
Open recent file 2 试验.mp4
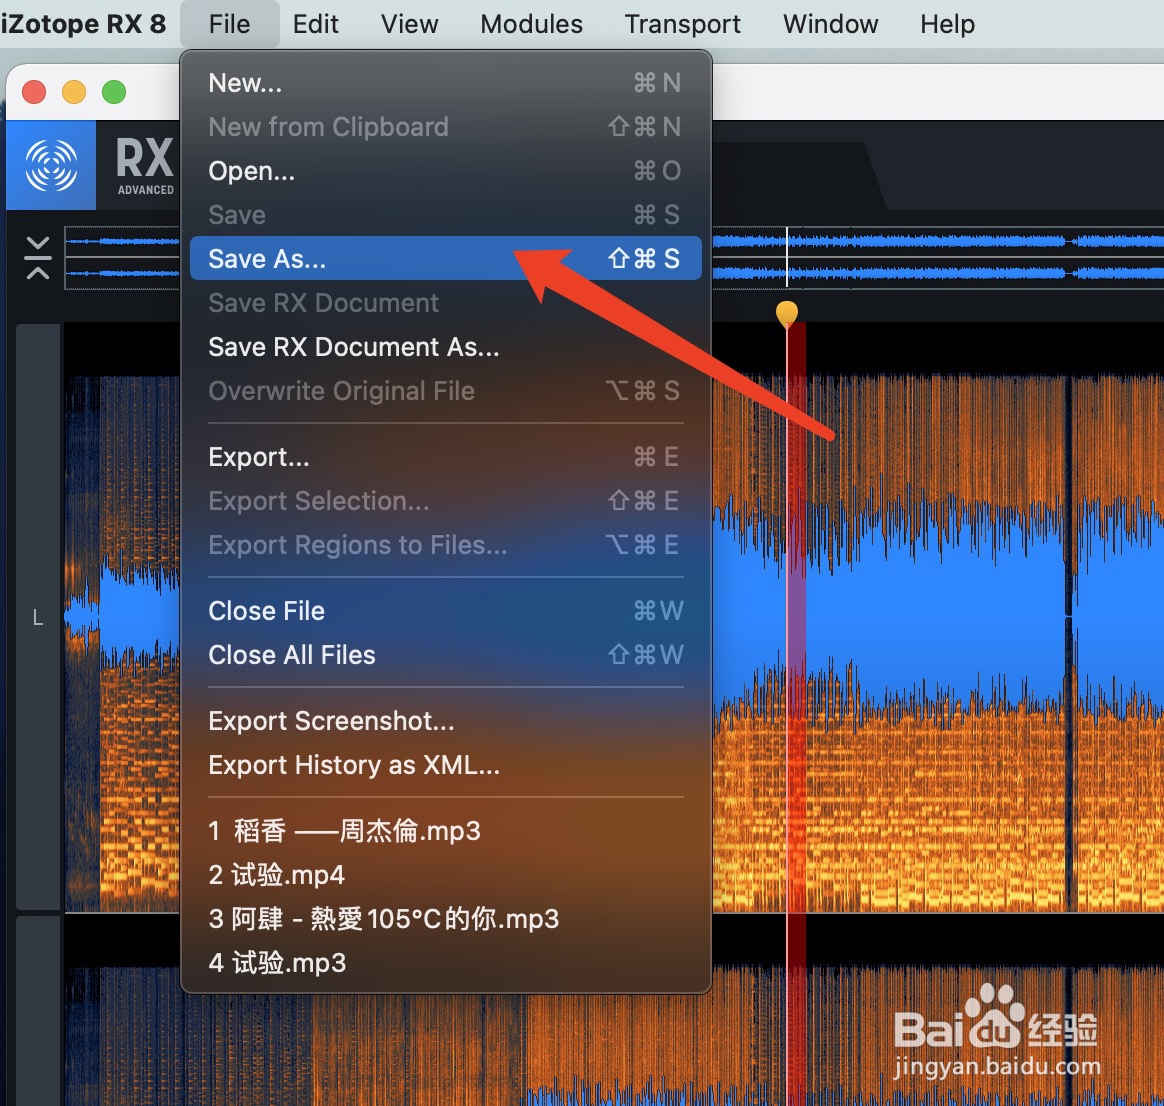[x=445, y=875]
